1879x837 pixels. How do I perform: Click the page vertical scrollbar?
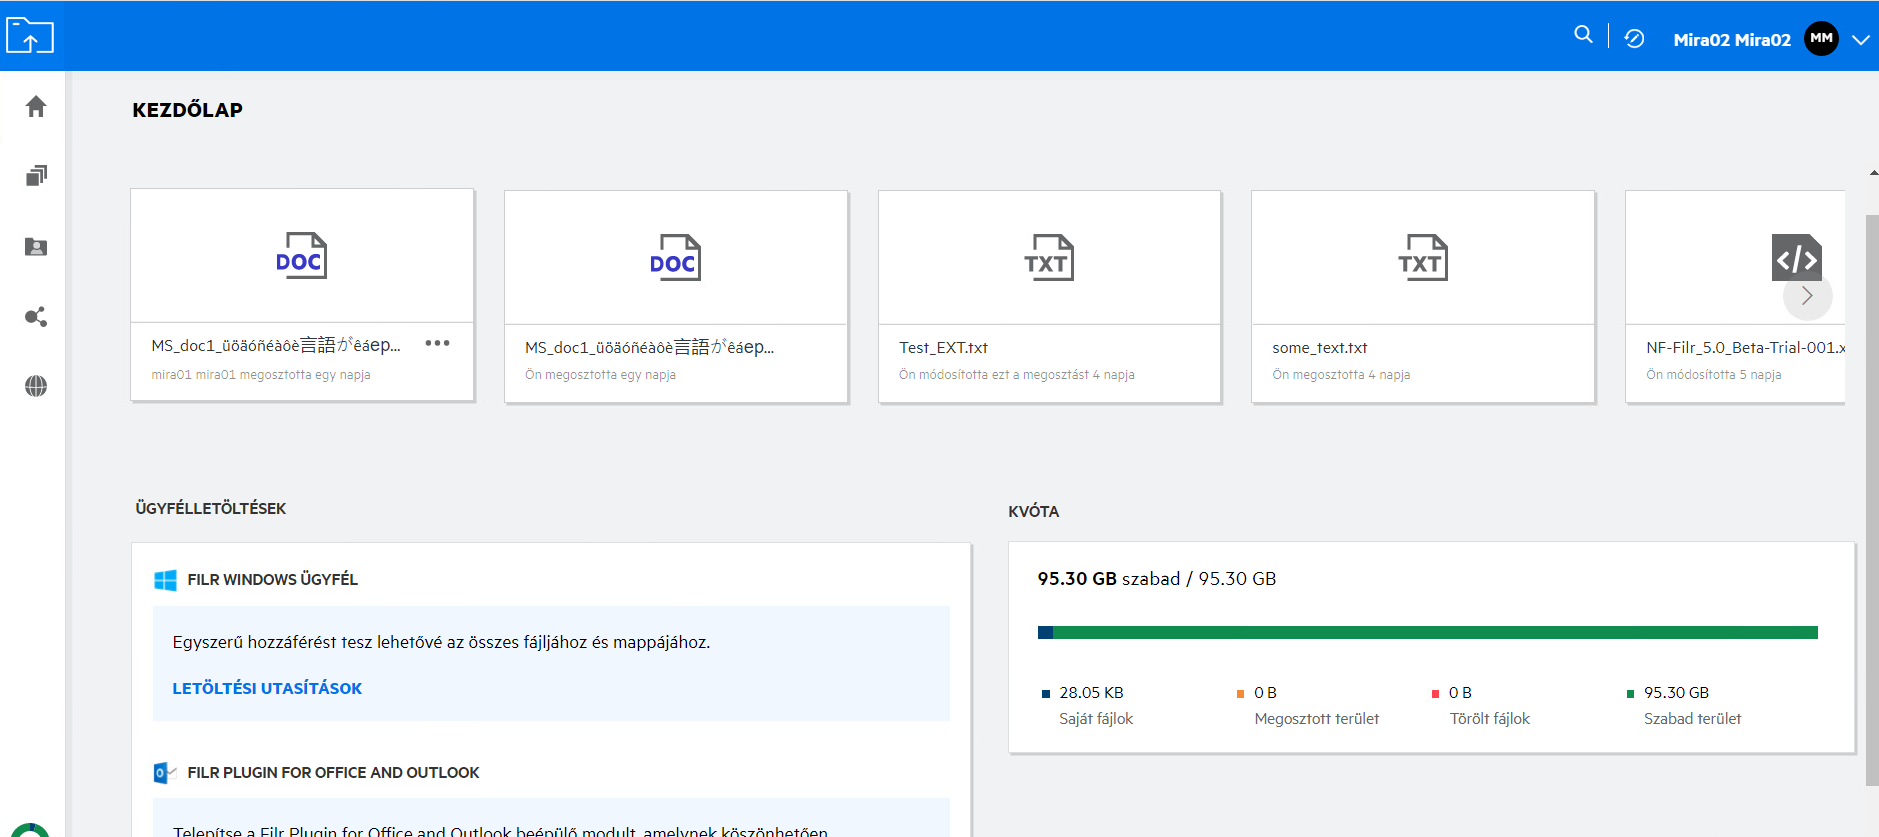(1872, 500)
